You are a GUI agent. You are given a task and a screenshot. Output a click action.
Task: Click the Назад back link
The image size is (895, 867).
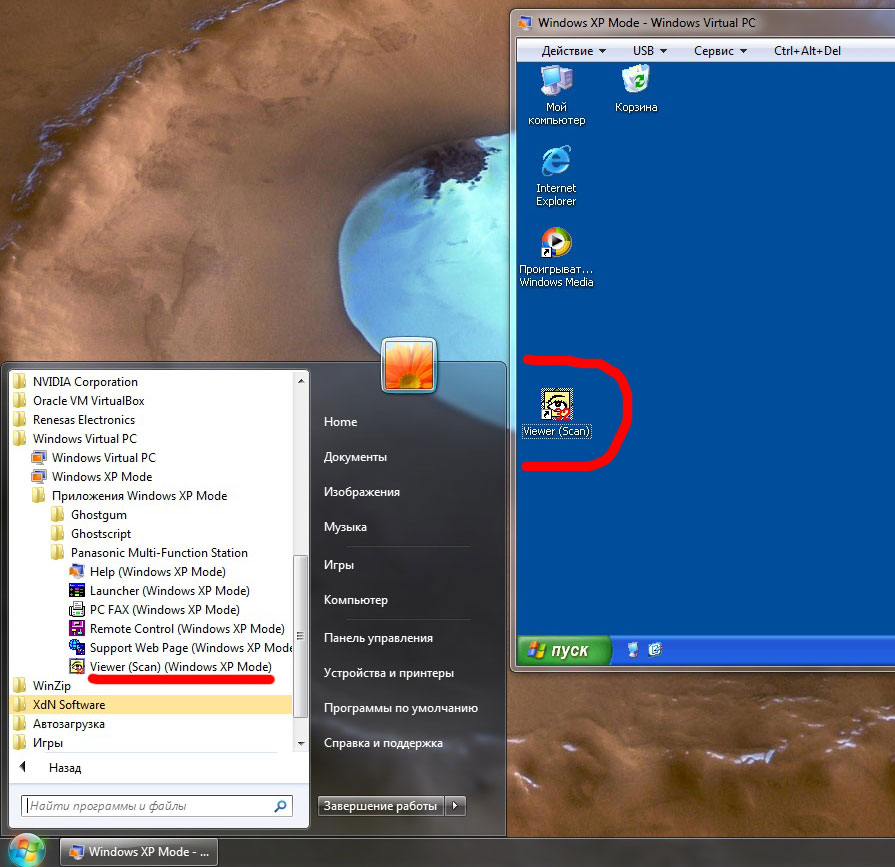tap(64, 768)
